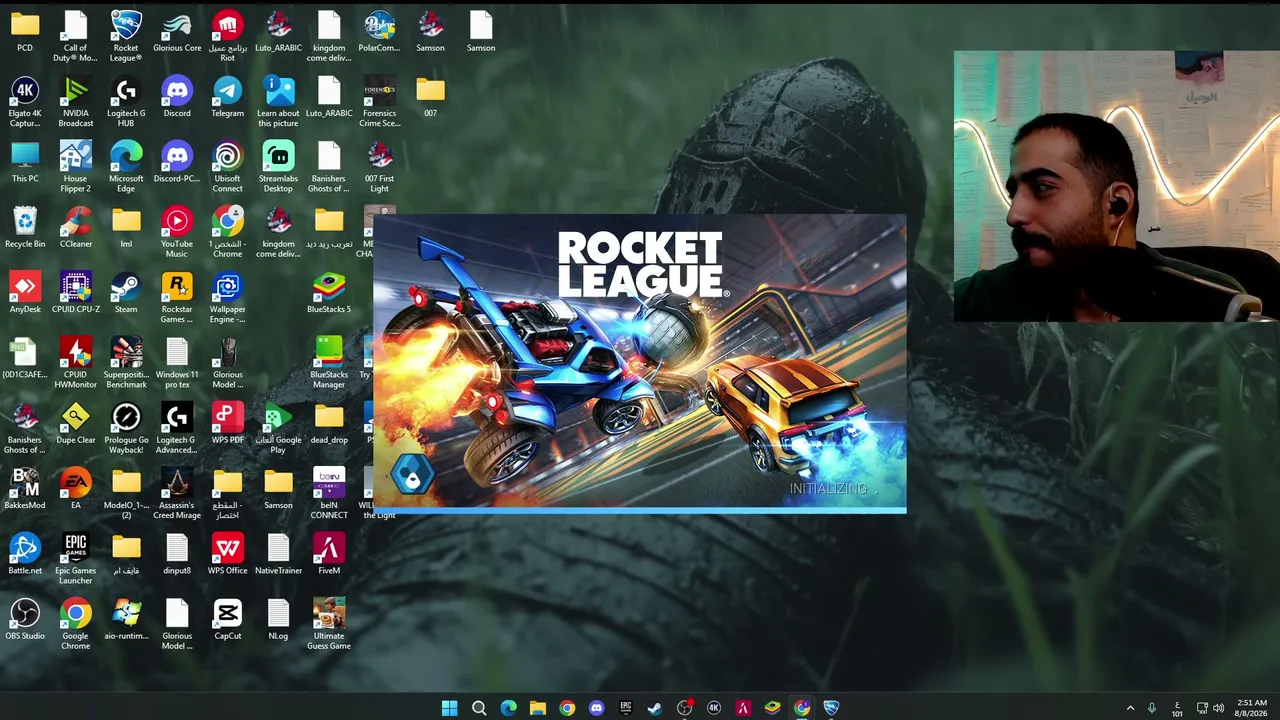1280x720 pixels.
Task: Open the volume control in system tray
Action: [1219, 708]
